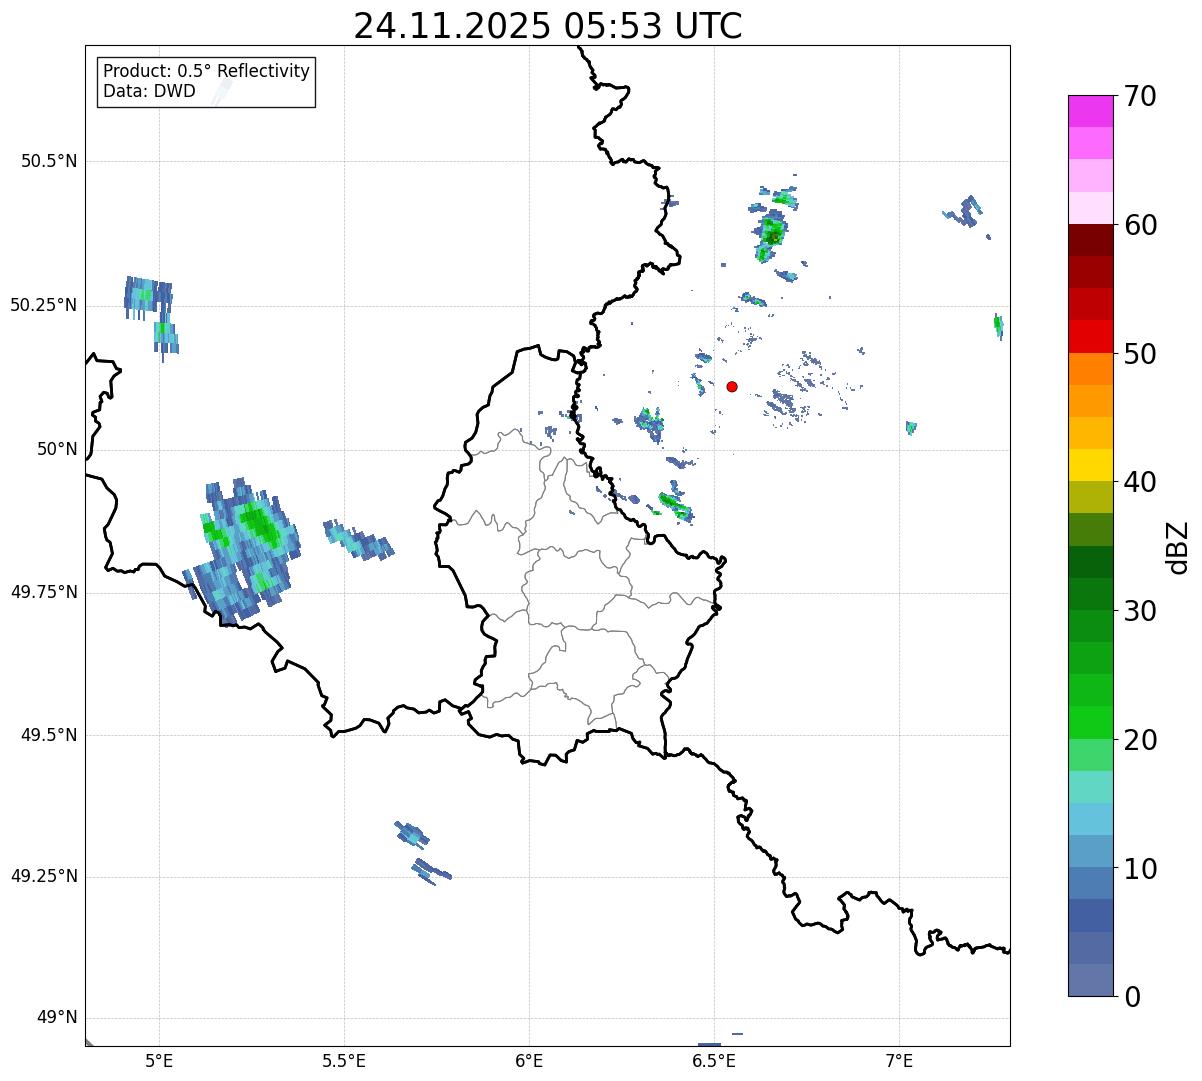Image resolution: width=1202 pixels, height=1081 pixels.
Task: Click the 50.25°N latitude label
Action: [x=44, y=305]
